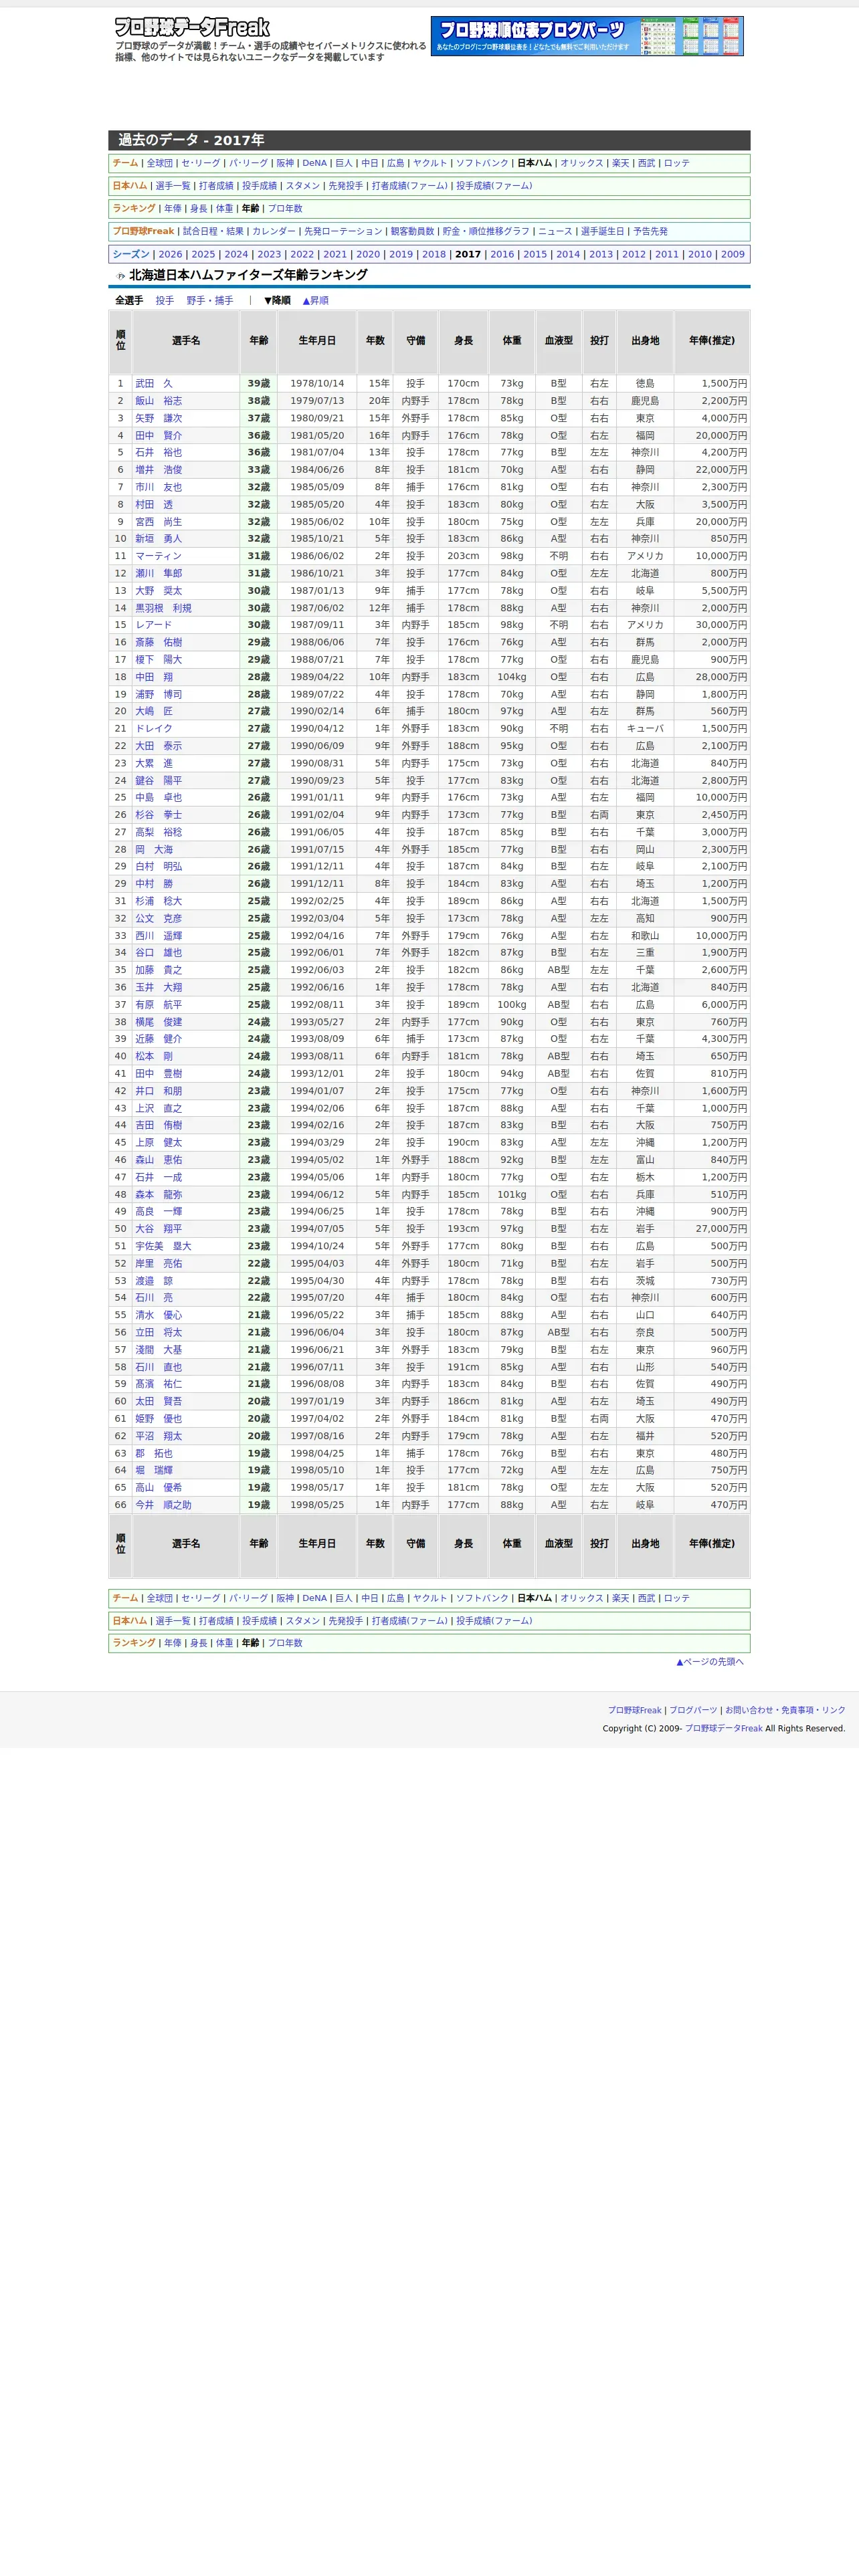Open player 今井 順之助 profile
The height and width of the screenshot is (2576, 859).
pos(163,1505)
